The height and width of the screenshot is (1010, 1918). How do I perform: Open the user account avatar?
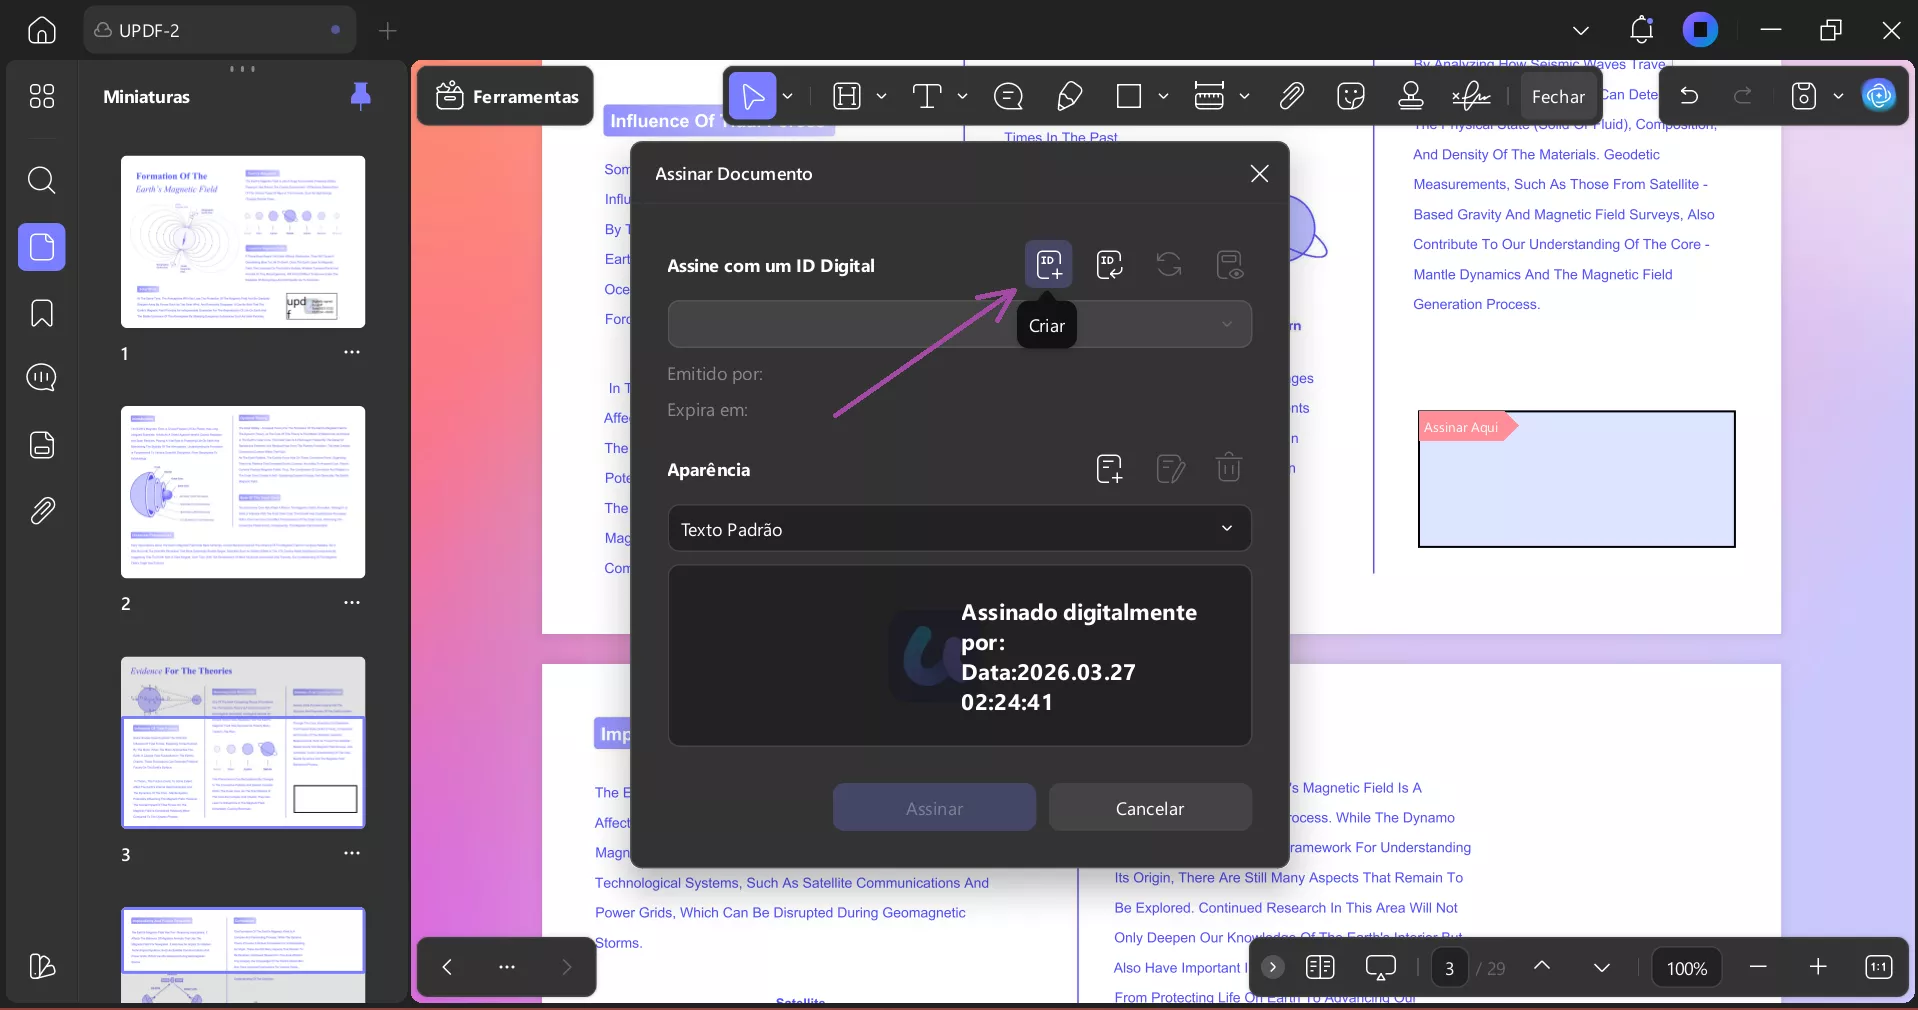coord(1701,30)
